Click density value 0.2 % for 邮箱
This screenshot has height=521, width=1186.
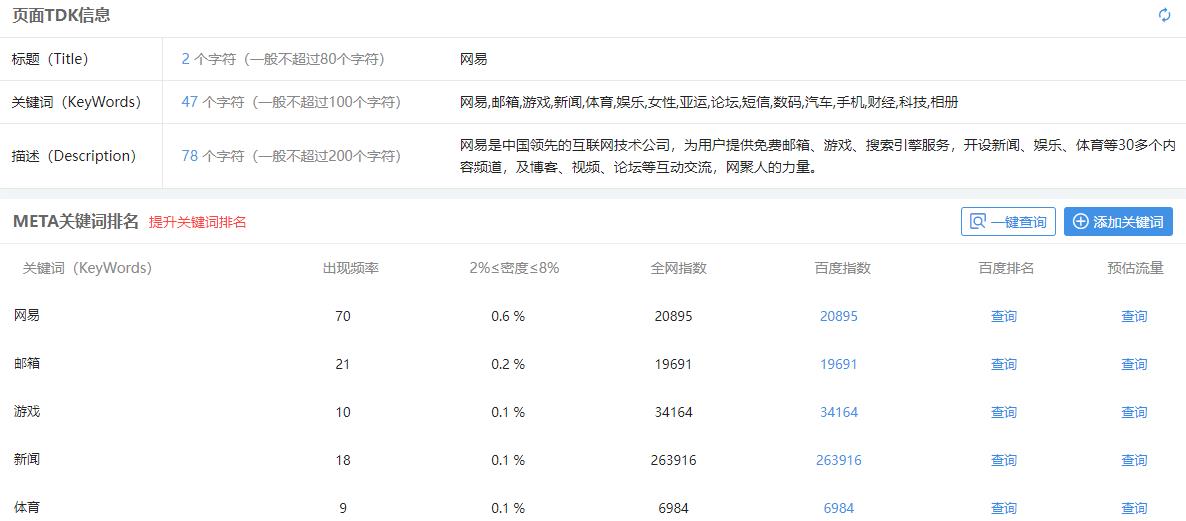pos(508,364)
